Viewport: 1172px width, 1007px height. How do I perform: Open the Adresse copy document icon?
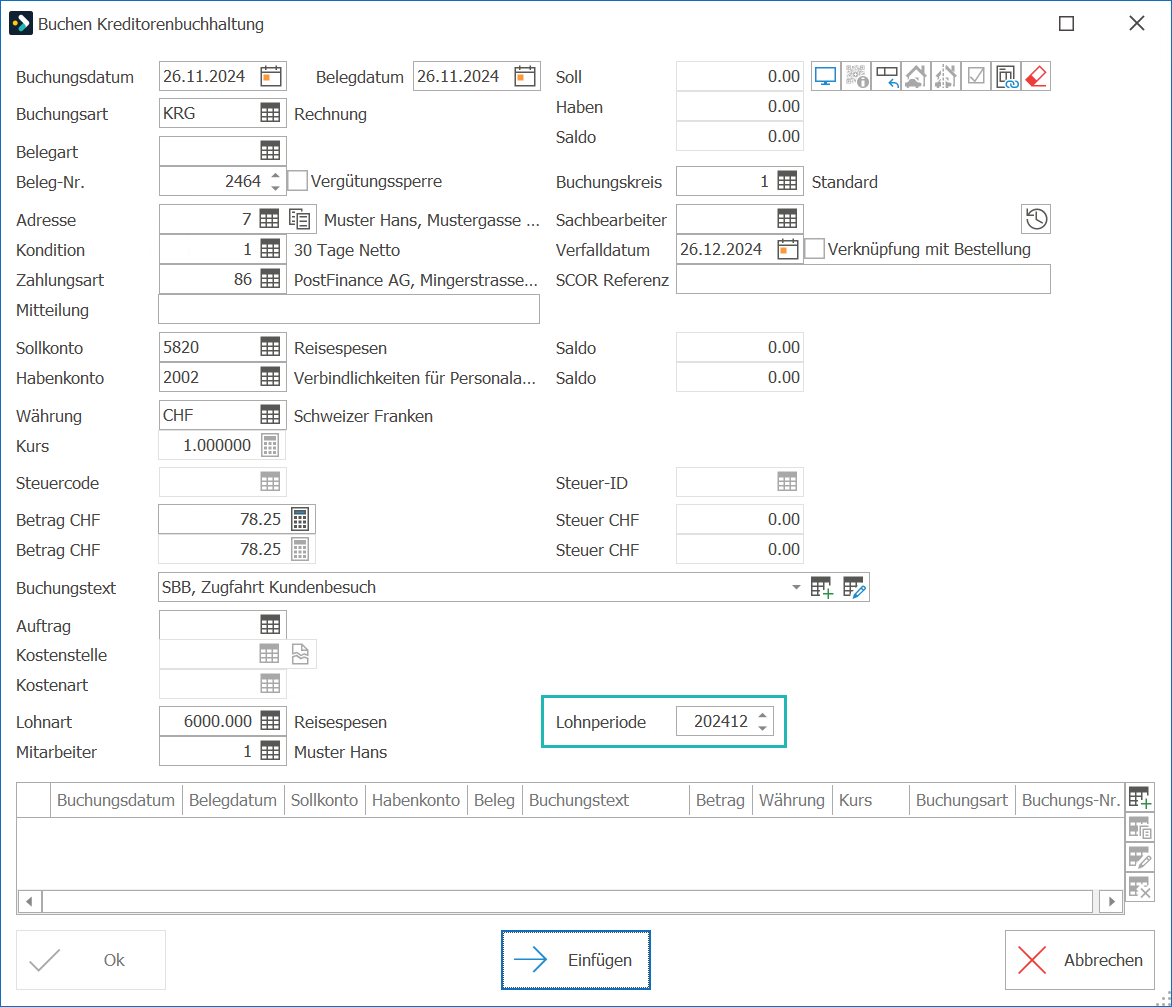(x=300, y=220)
